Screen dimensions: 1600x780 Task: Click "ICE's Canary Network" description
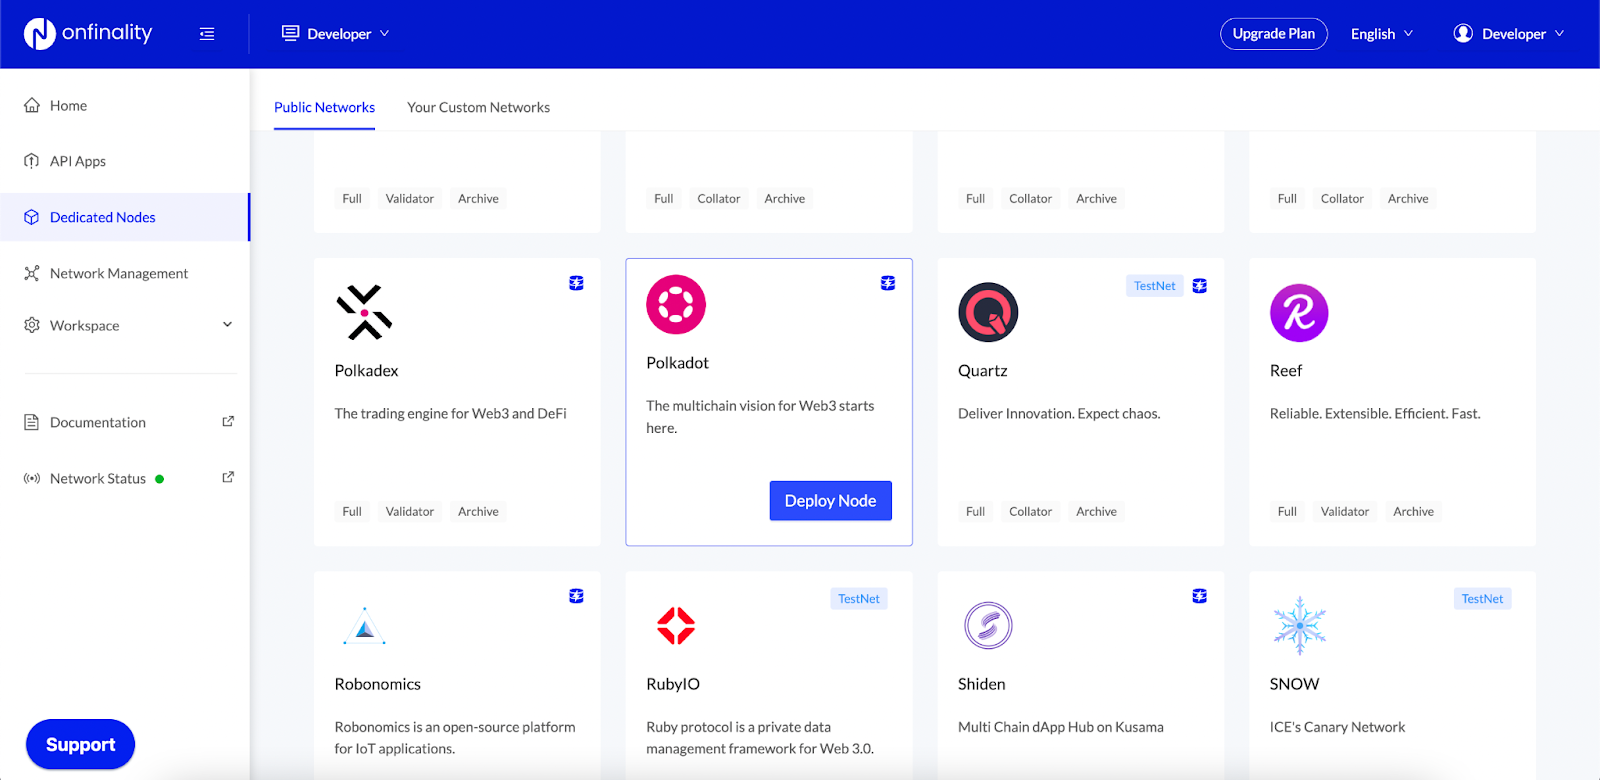(x=1337, y=727)
